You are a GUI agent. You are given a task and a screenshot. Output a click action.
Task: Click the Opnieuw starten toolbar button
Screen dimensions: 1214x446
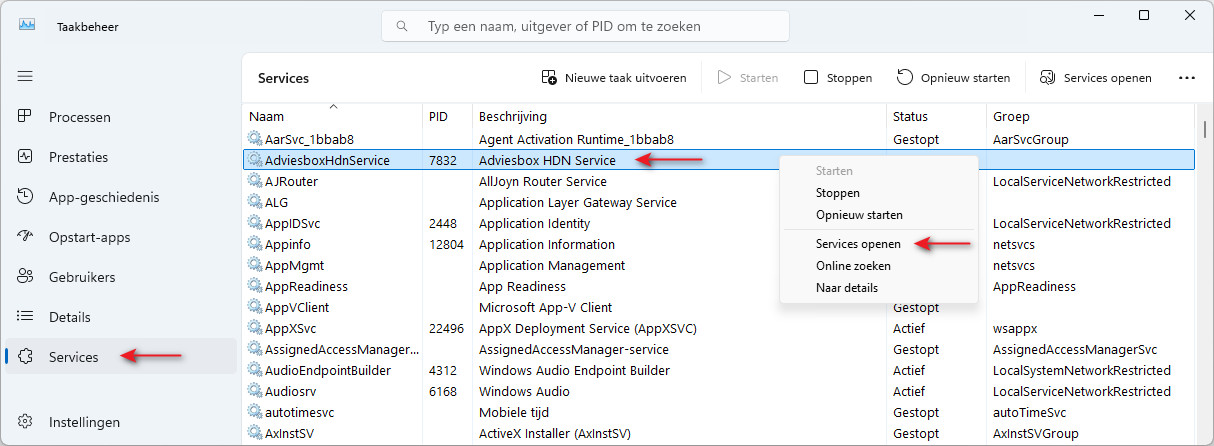click(953, 77)
